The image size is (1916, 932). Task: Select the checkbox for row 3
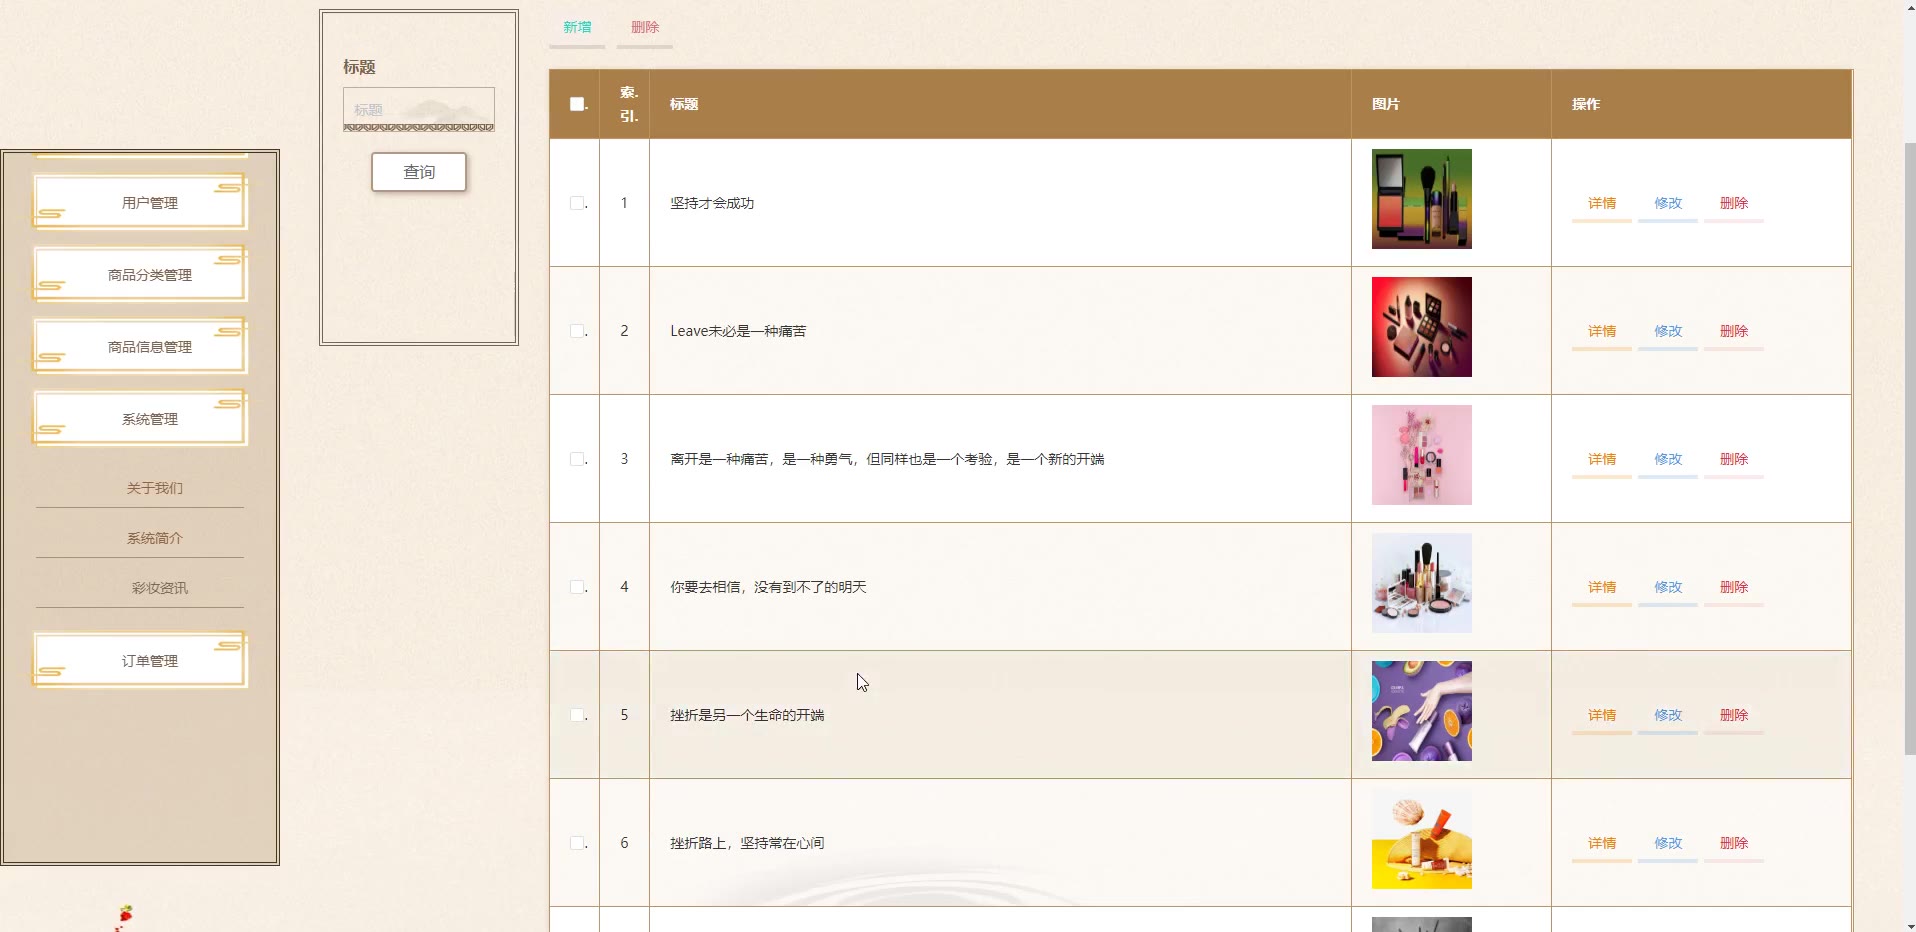pos(577,459)
